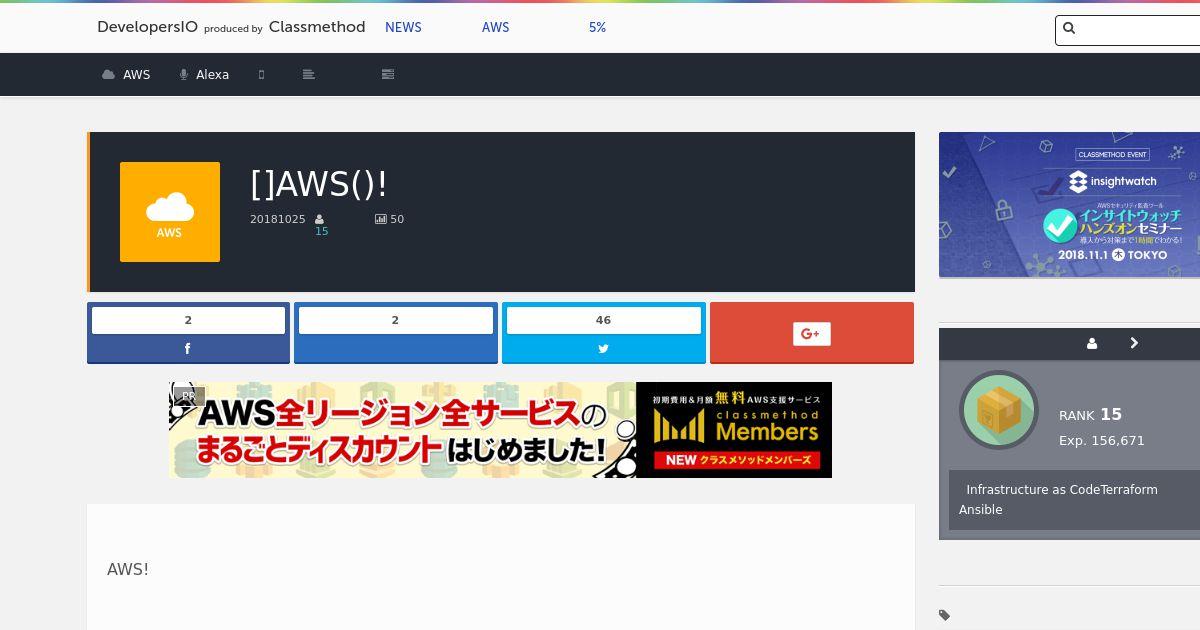Visit the Classmethod link in header

pos(317,27)
